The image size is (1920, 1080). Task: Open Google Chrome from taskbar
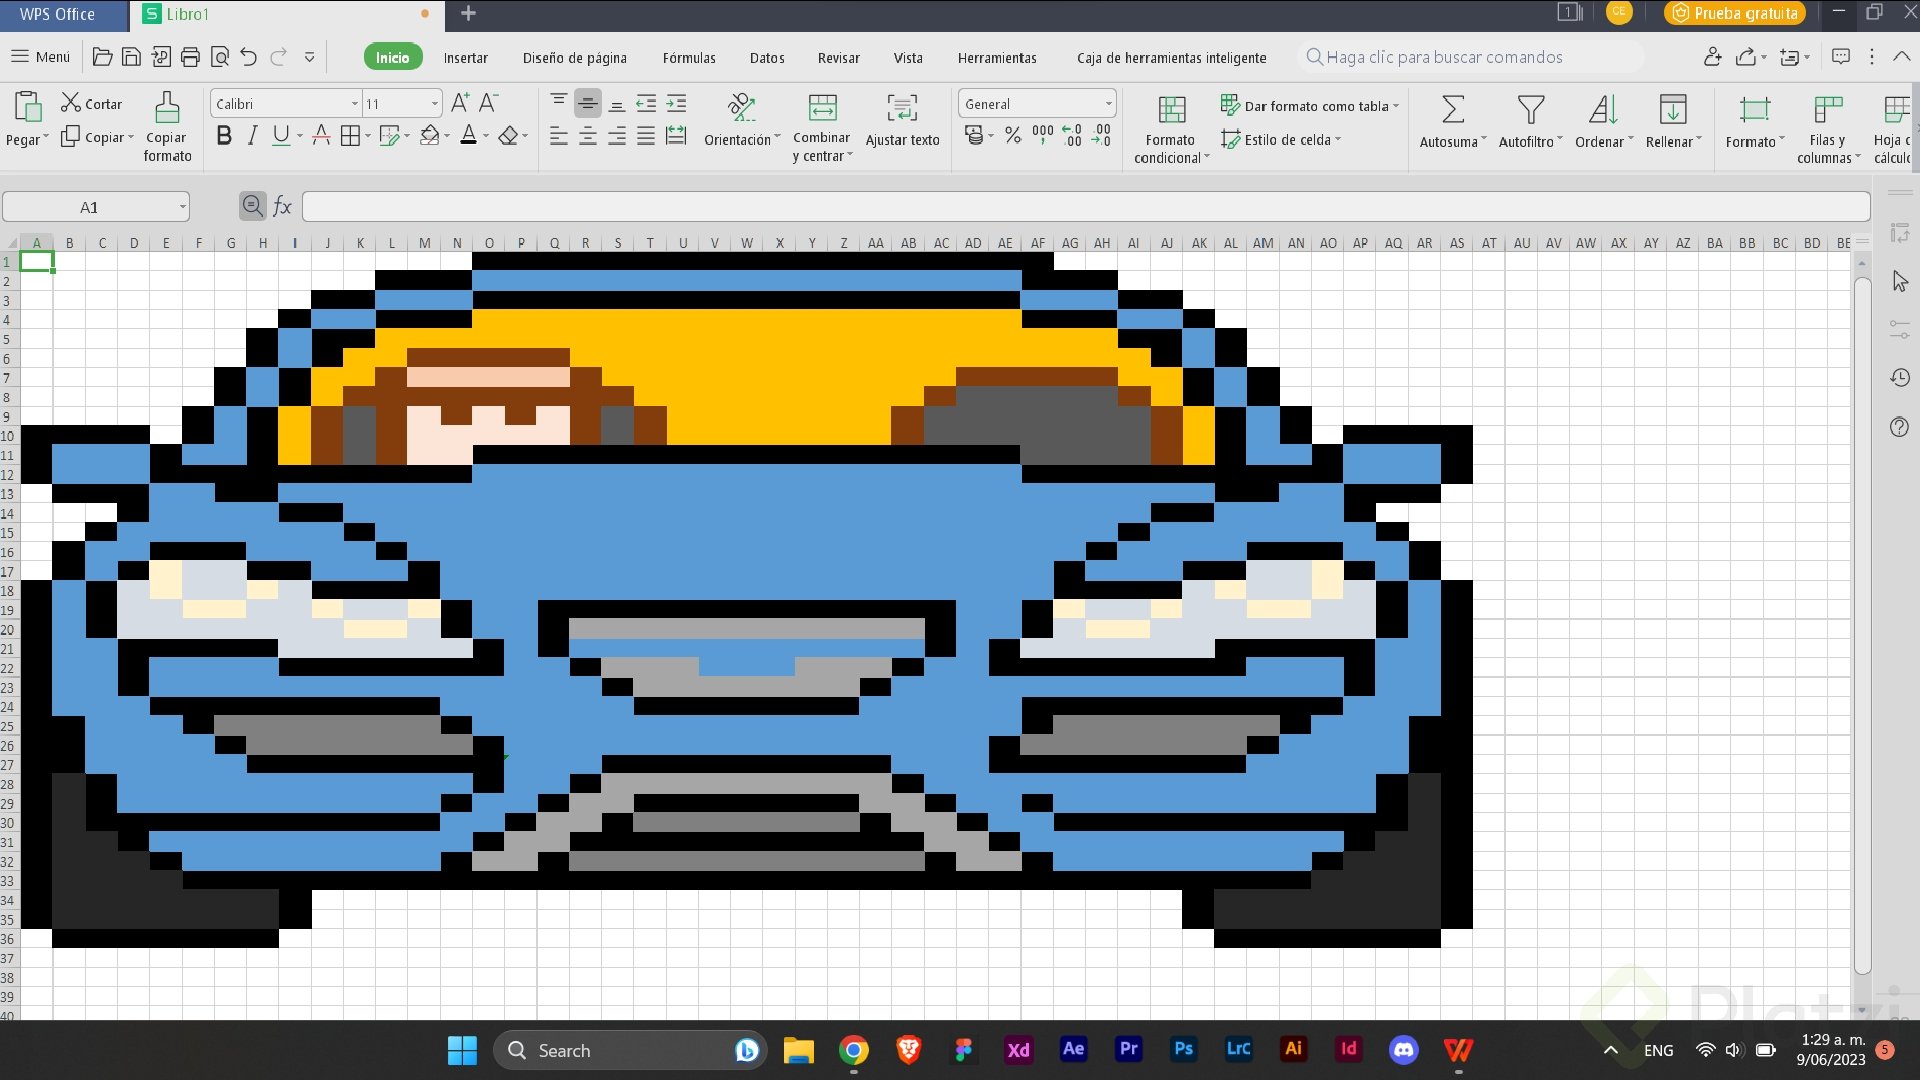tap(853, 1050)
